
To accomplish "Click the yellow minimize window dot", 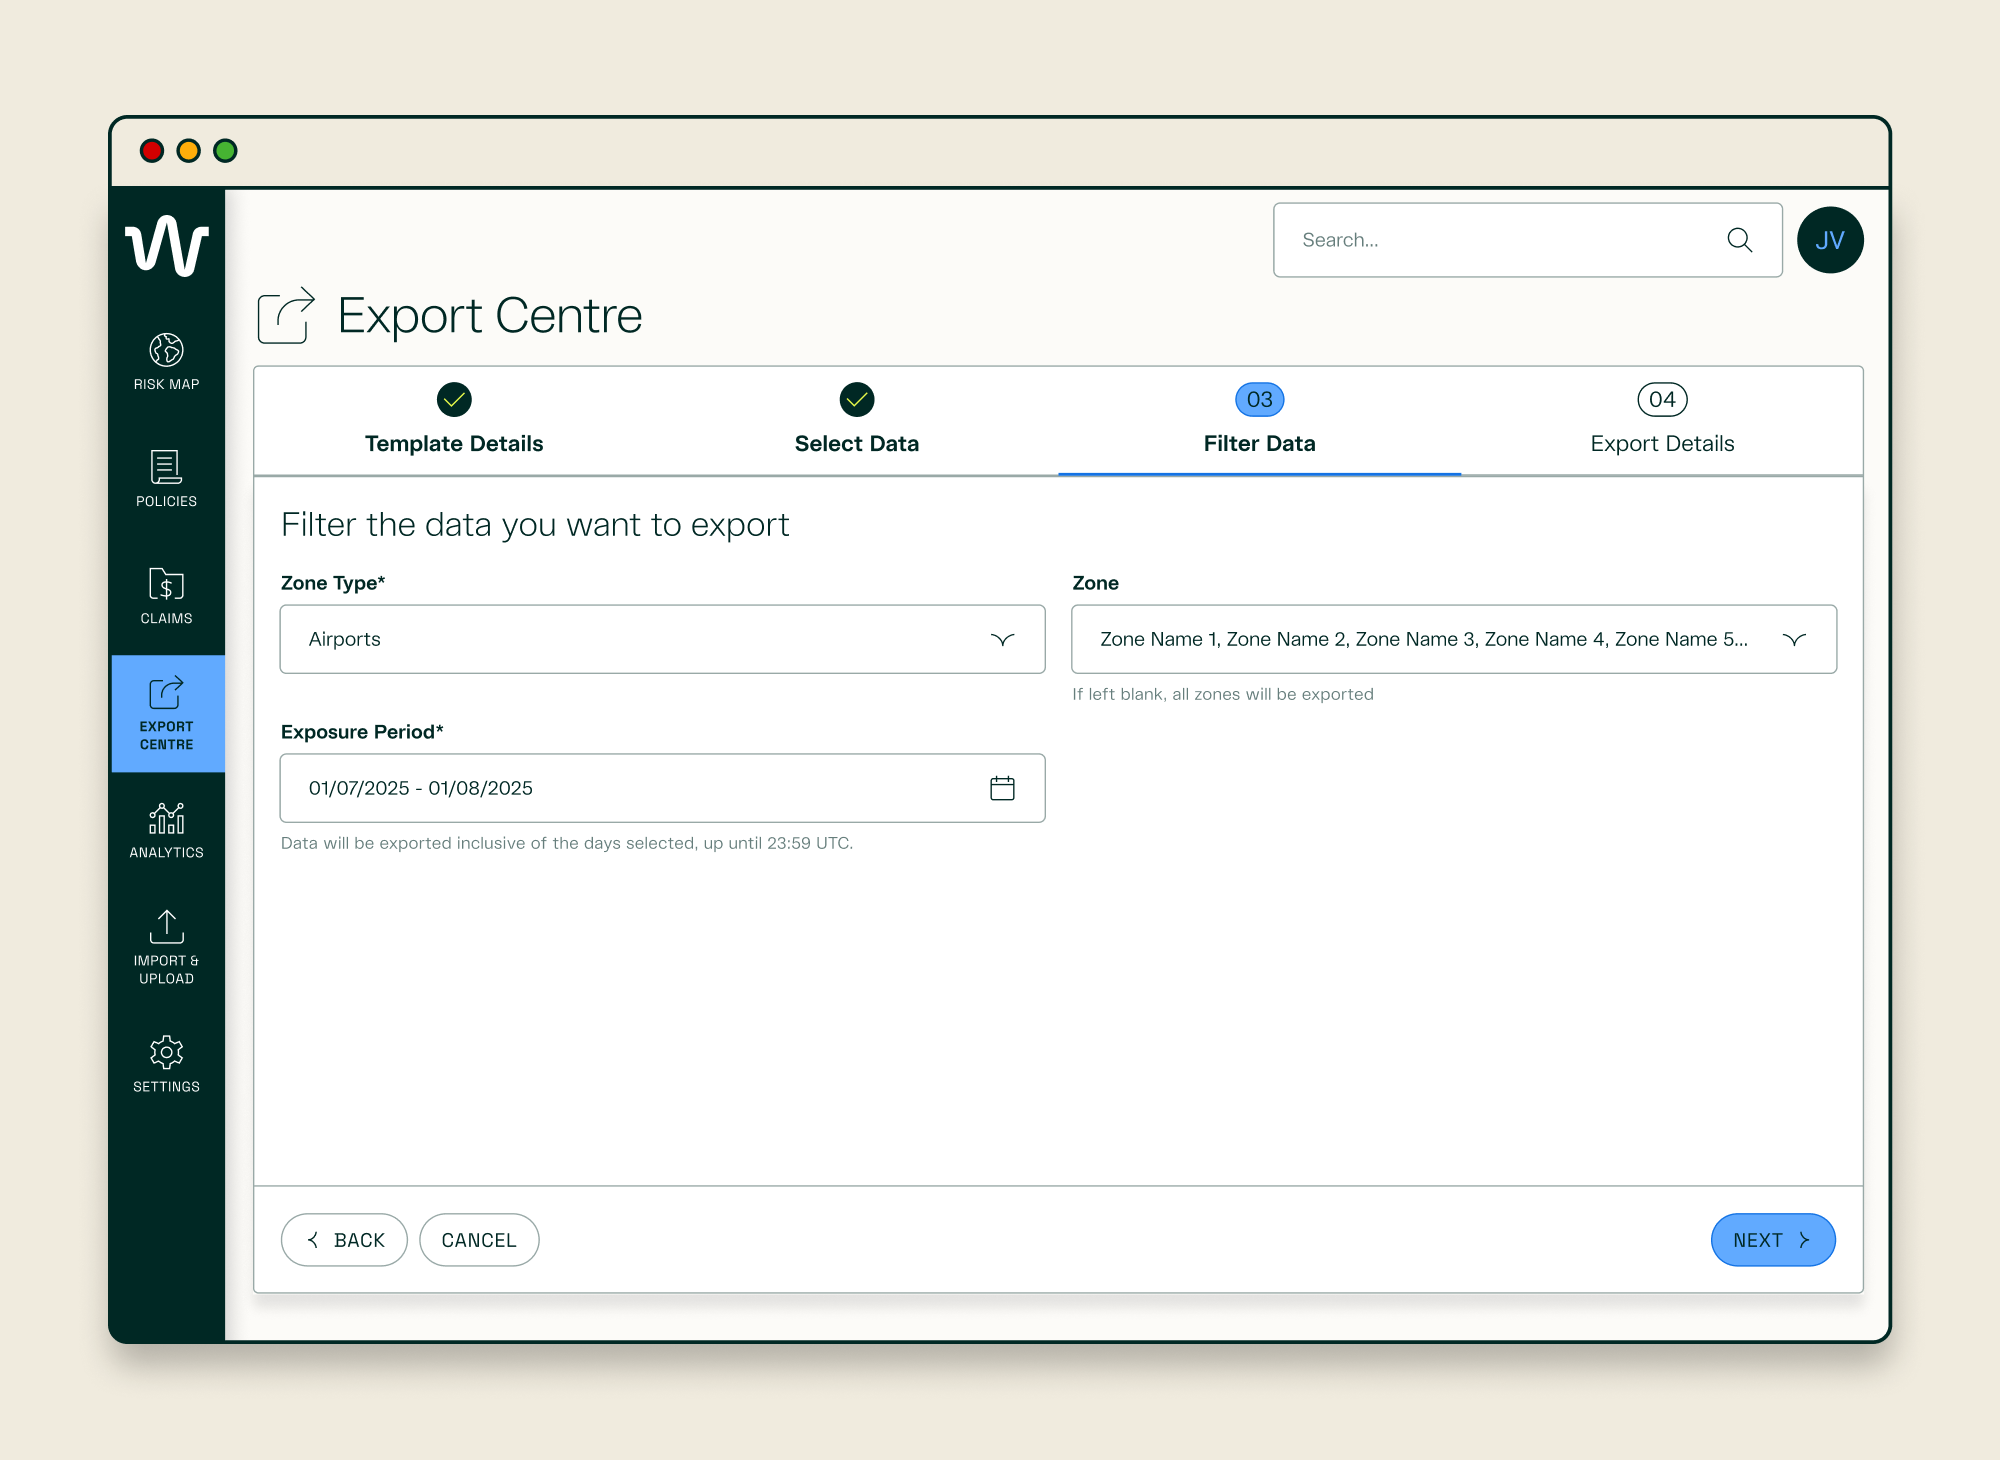I will tap(188, 150).
